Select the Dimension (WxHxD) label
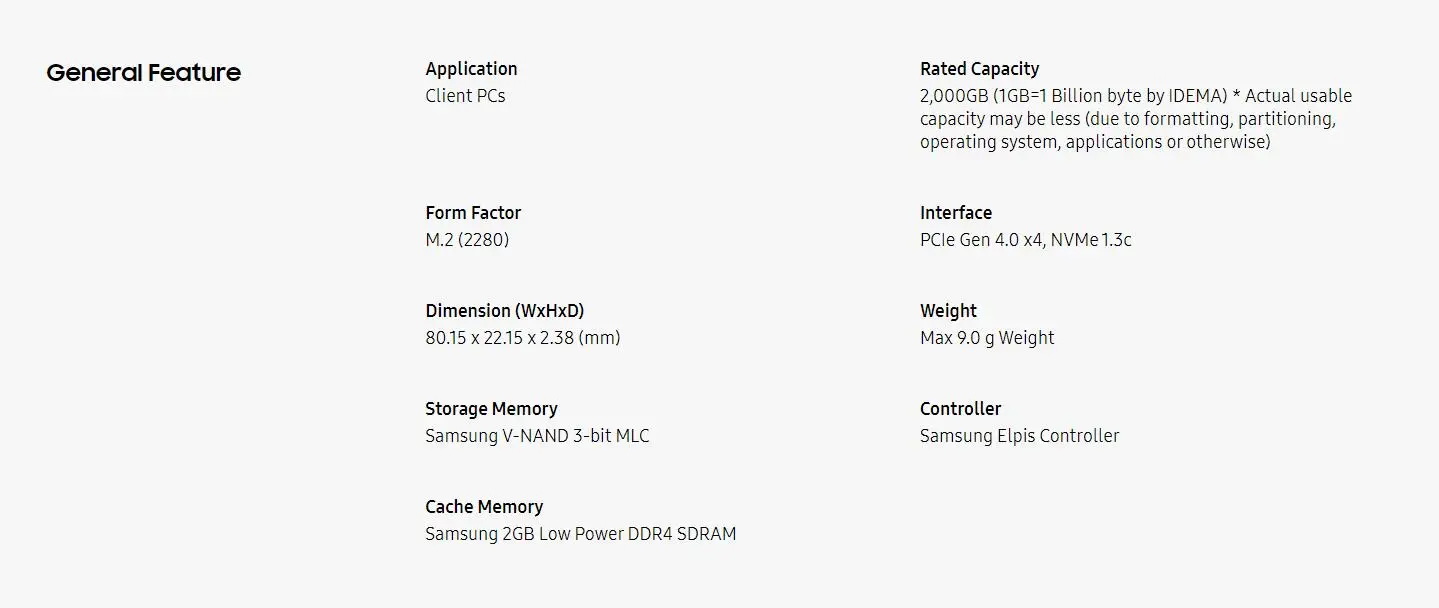The image size is (1439, 608). 505,311
